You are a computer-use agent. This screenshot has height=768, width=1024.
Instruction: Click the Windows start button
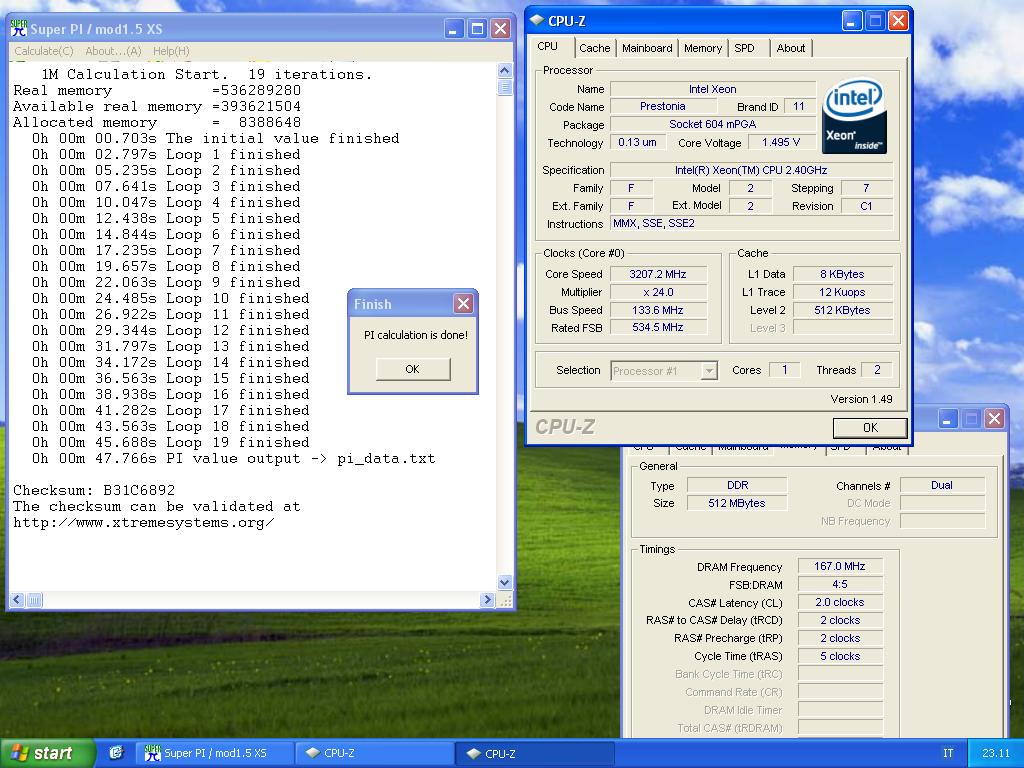47,753
